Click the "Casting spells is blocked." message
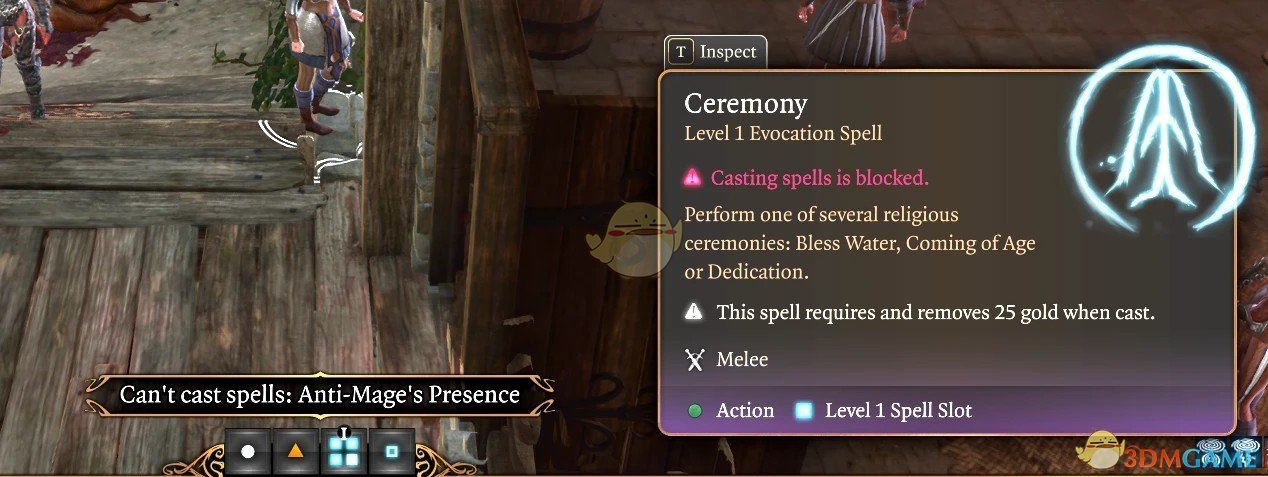This screenshot has height=477, width=1268. tap(819, 178)
